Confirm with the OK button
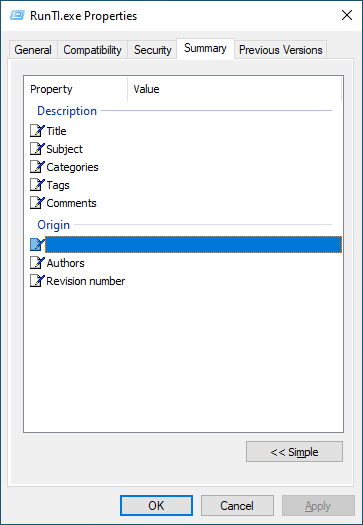 click(156, 505)
